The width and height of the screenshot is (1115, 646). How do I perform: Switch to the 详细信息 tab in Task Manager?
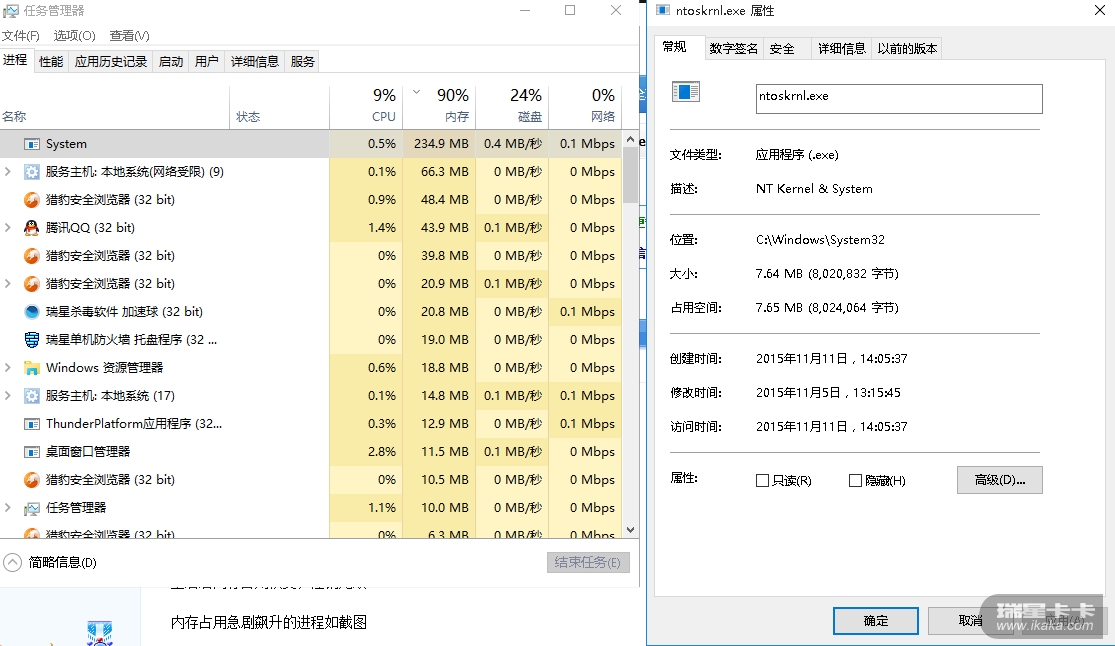(255, 62)
